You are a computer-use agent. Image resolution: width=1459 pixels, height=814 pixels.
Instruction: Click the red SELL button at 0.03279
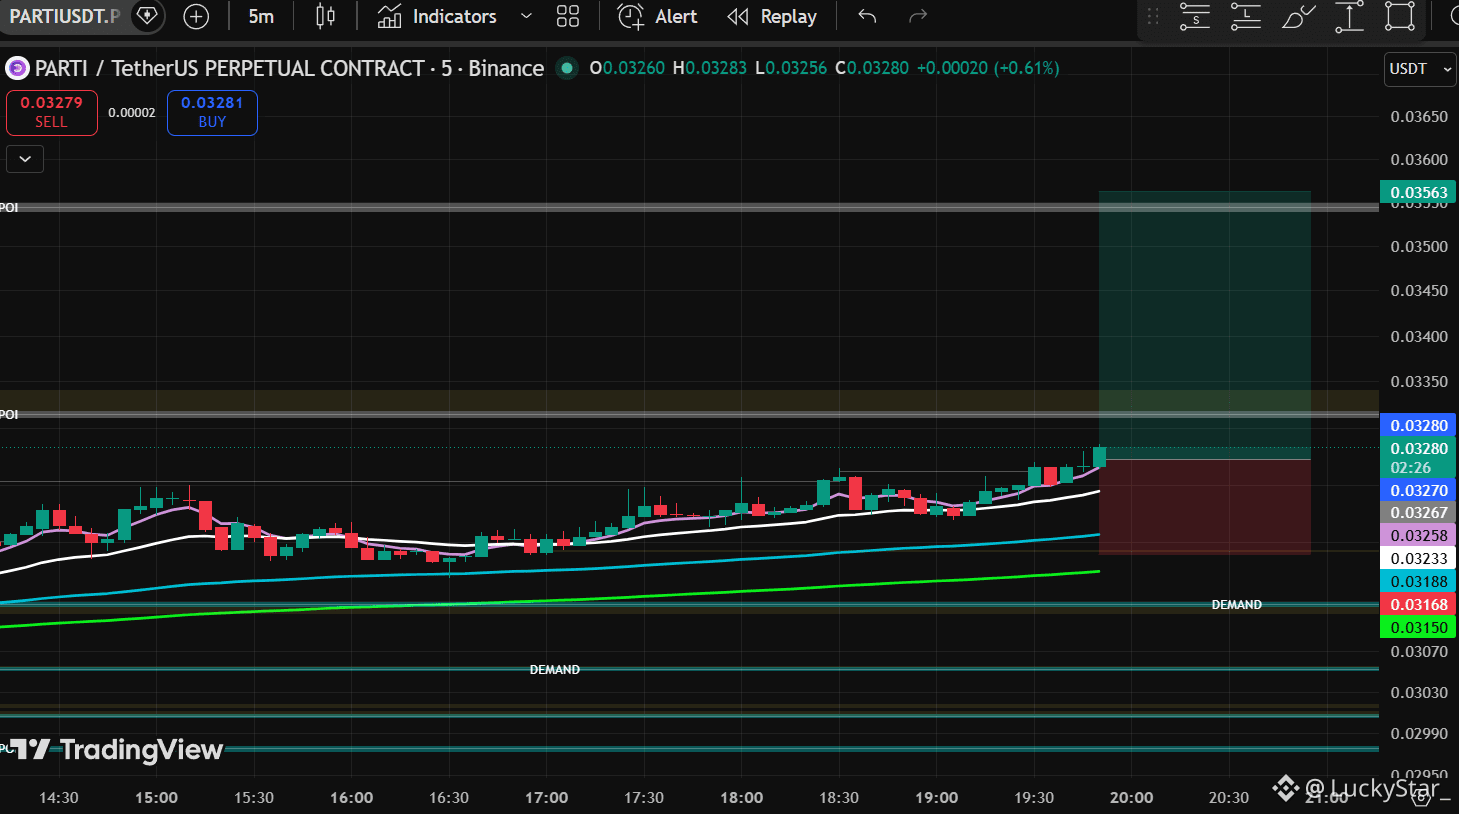(x=52, y=112)
